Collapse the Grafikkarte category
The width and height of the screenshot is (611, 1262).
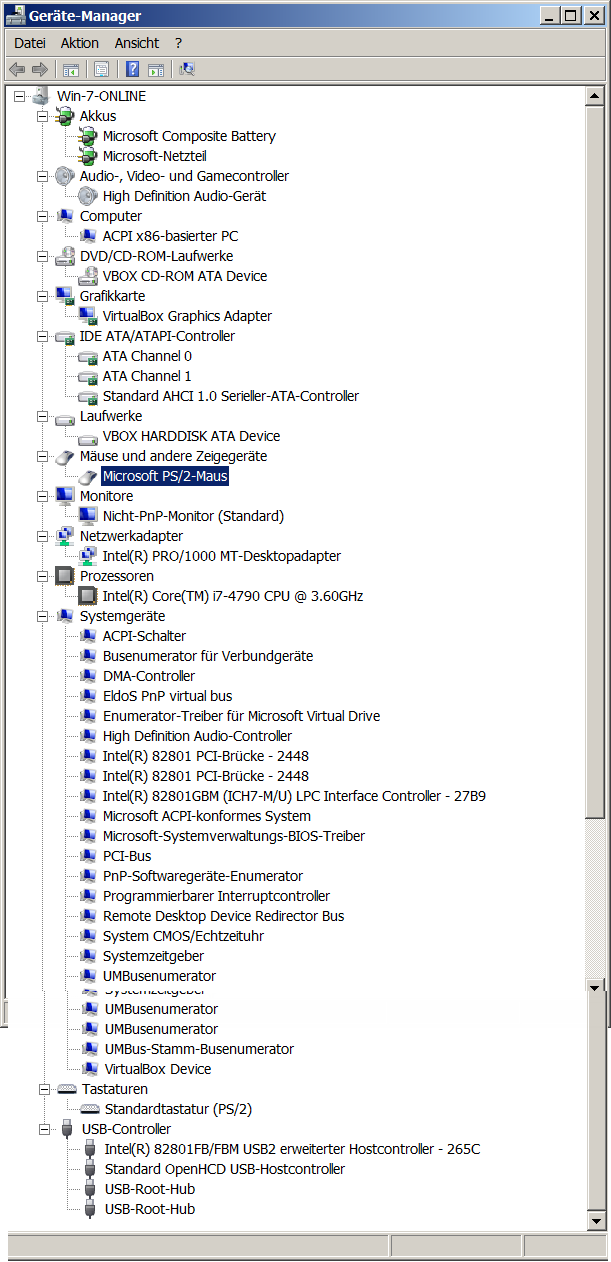tap(42, 296)
